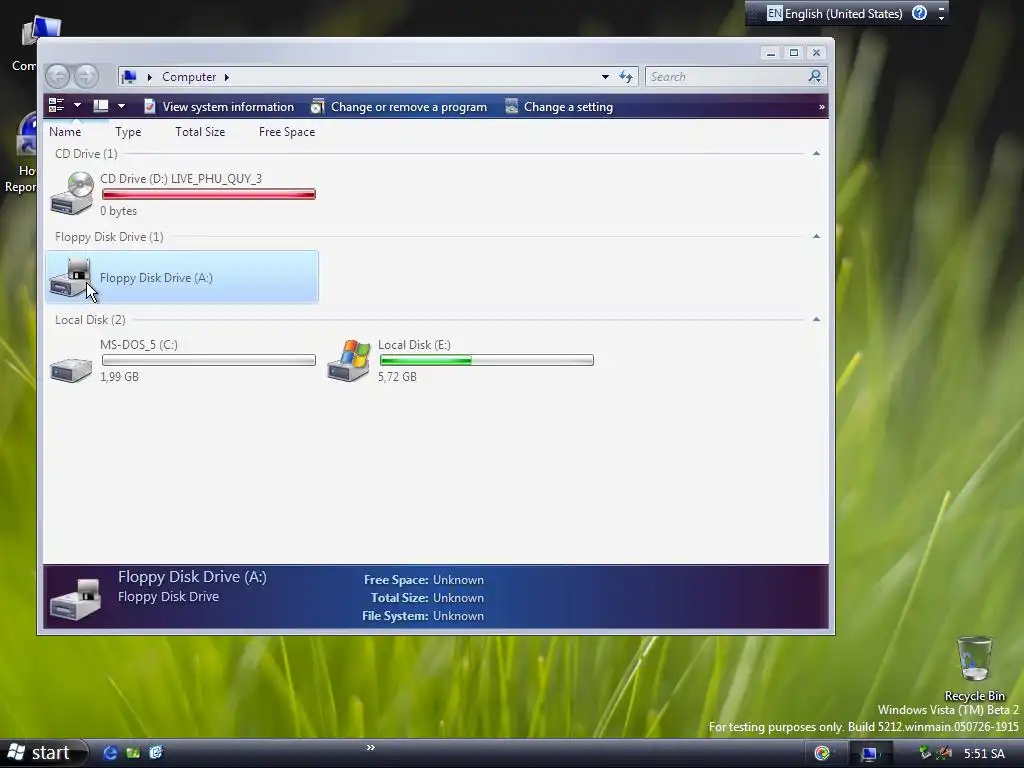Click the computer icon in the address bar
1024x768 pixels.
coord(129,77)
